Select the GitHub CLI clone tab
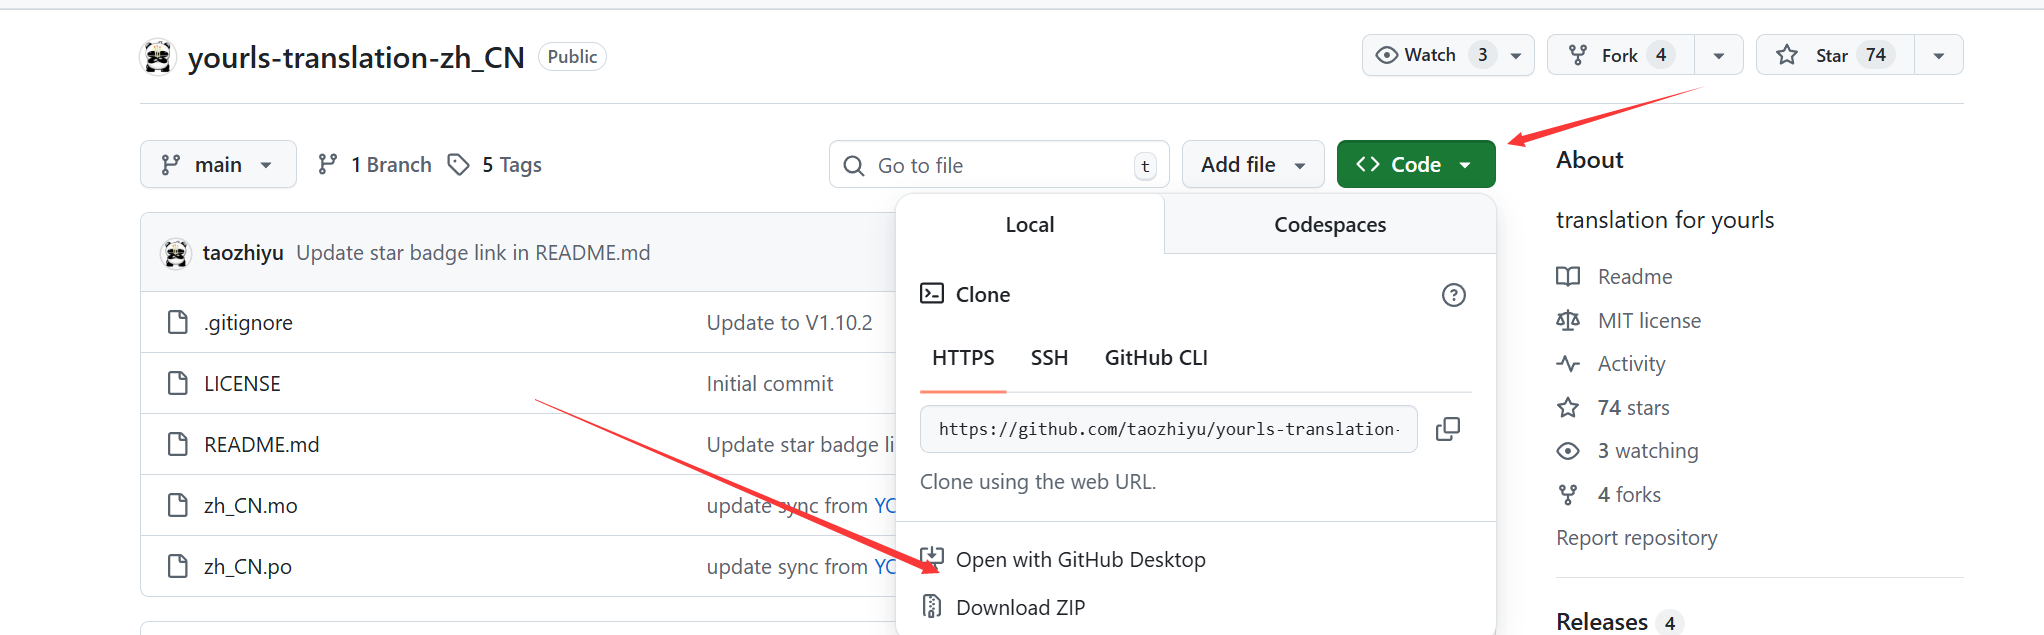 [x=1155, y=358]
